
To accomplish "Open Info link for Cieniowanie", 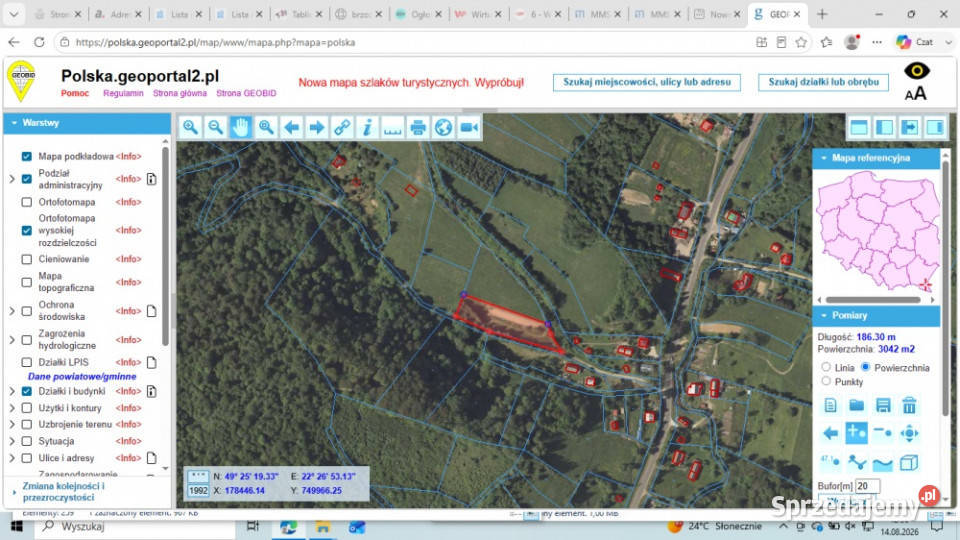I will click(x=128, y=259).
